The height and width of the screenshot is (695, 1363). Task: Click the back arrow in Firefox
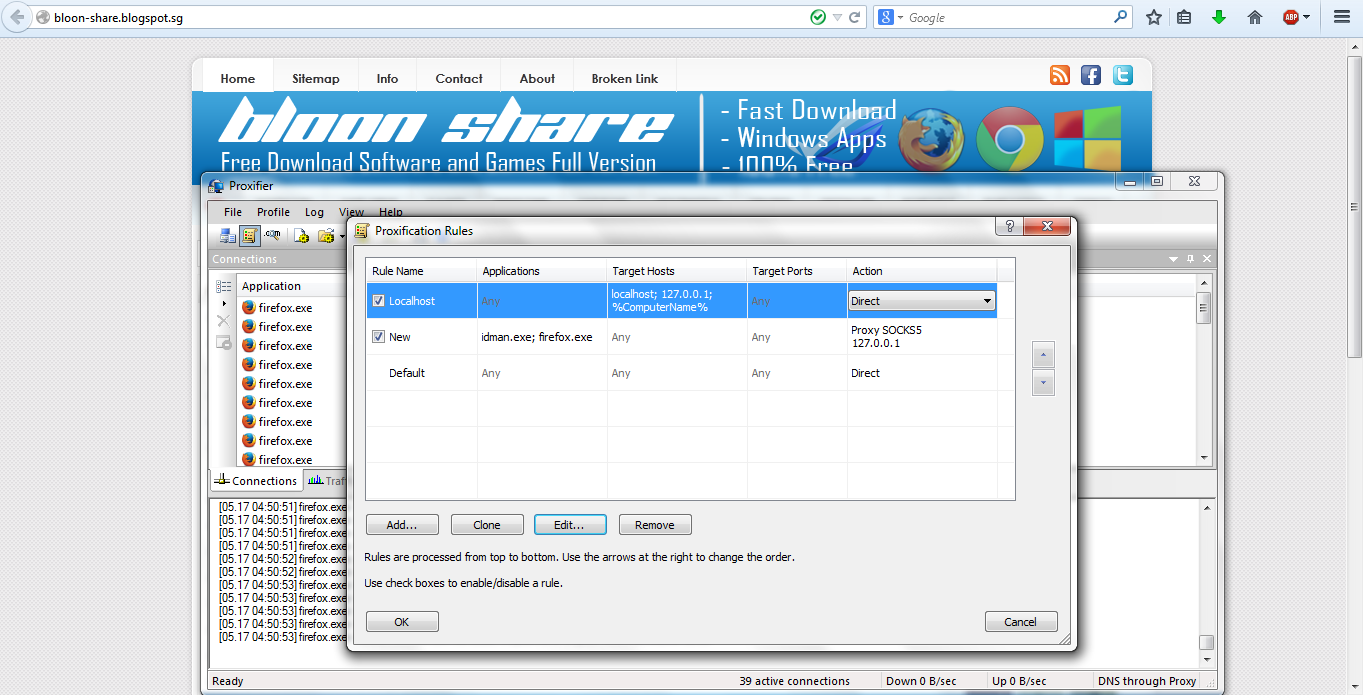point(17,17)
